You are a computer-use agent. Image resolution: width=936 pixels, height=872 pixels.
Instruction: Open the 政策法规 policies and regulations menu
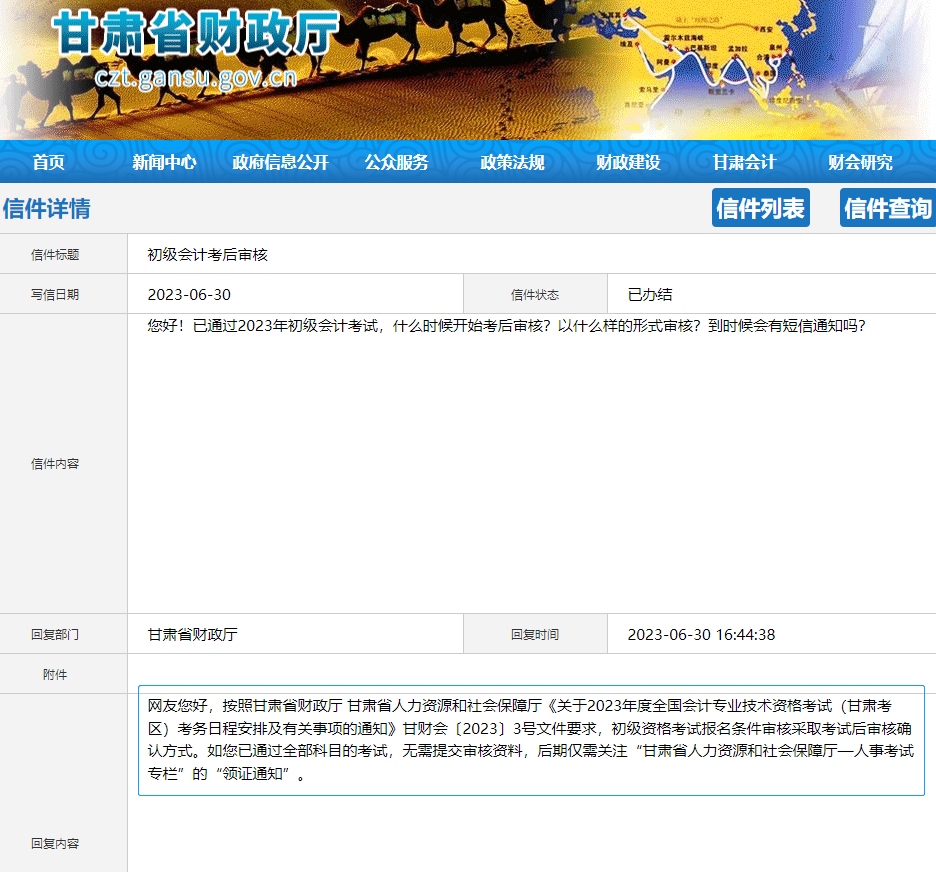(x=512, y=161)
